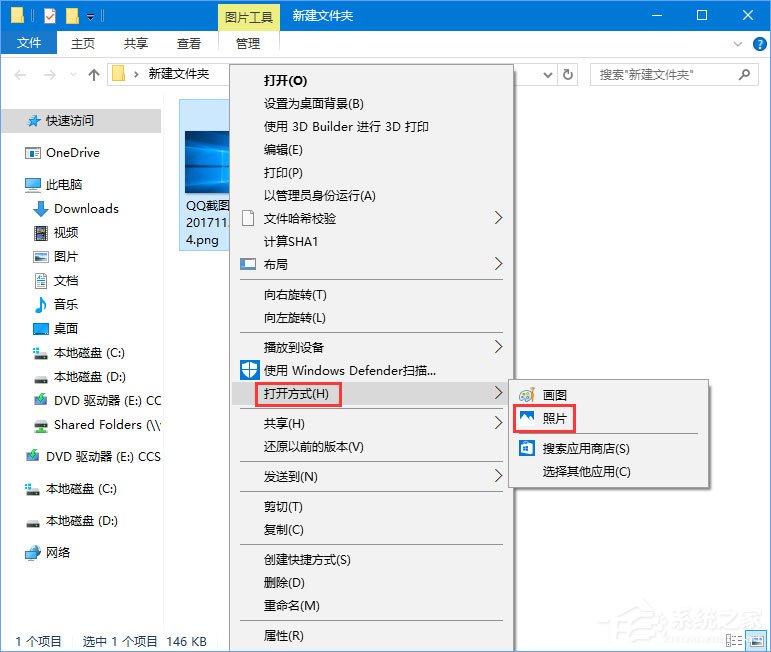Image resolution: width=771 pixels, height=652 pixels.
Task: Switch to details view icon in status bar
Action: tap(734, 640)
